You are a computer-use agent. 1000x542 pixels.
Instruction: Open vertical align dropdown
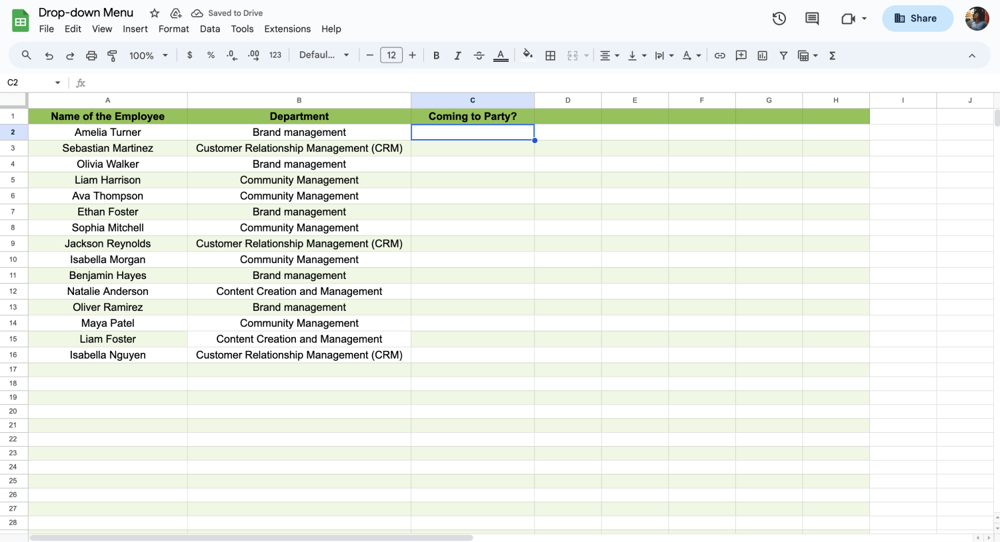tap(636, 55)
